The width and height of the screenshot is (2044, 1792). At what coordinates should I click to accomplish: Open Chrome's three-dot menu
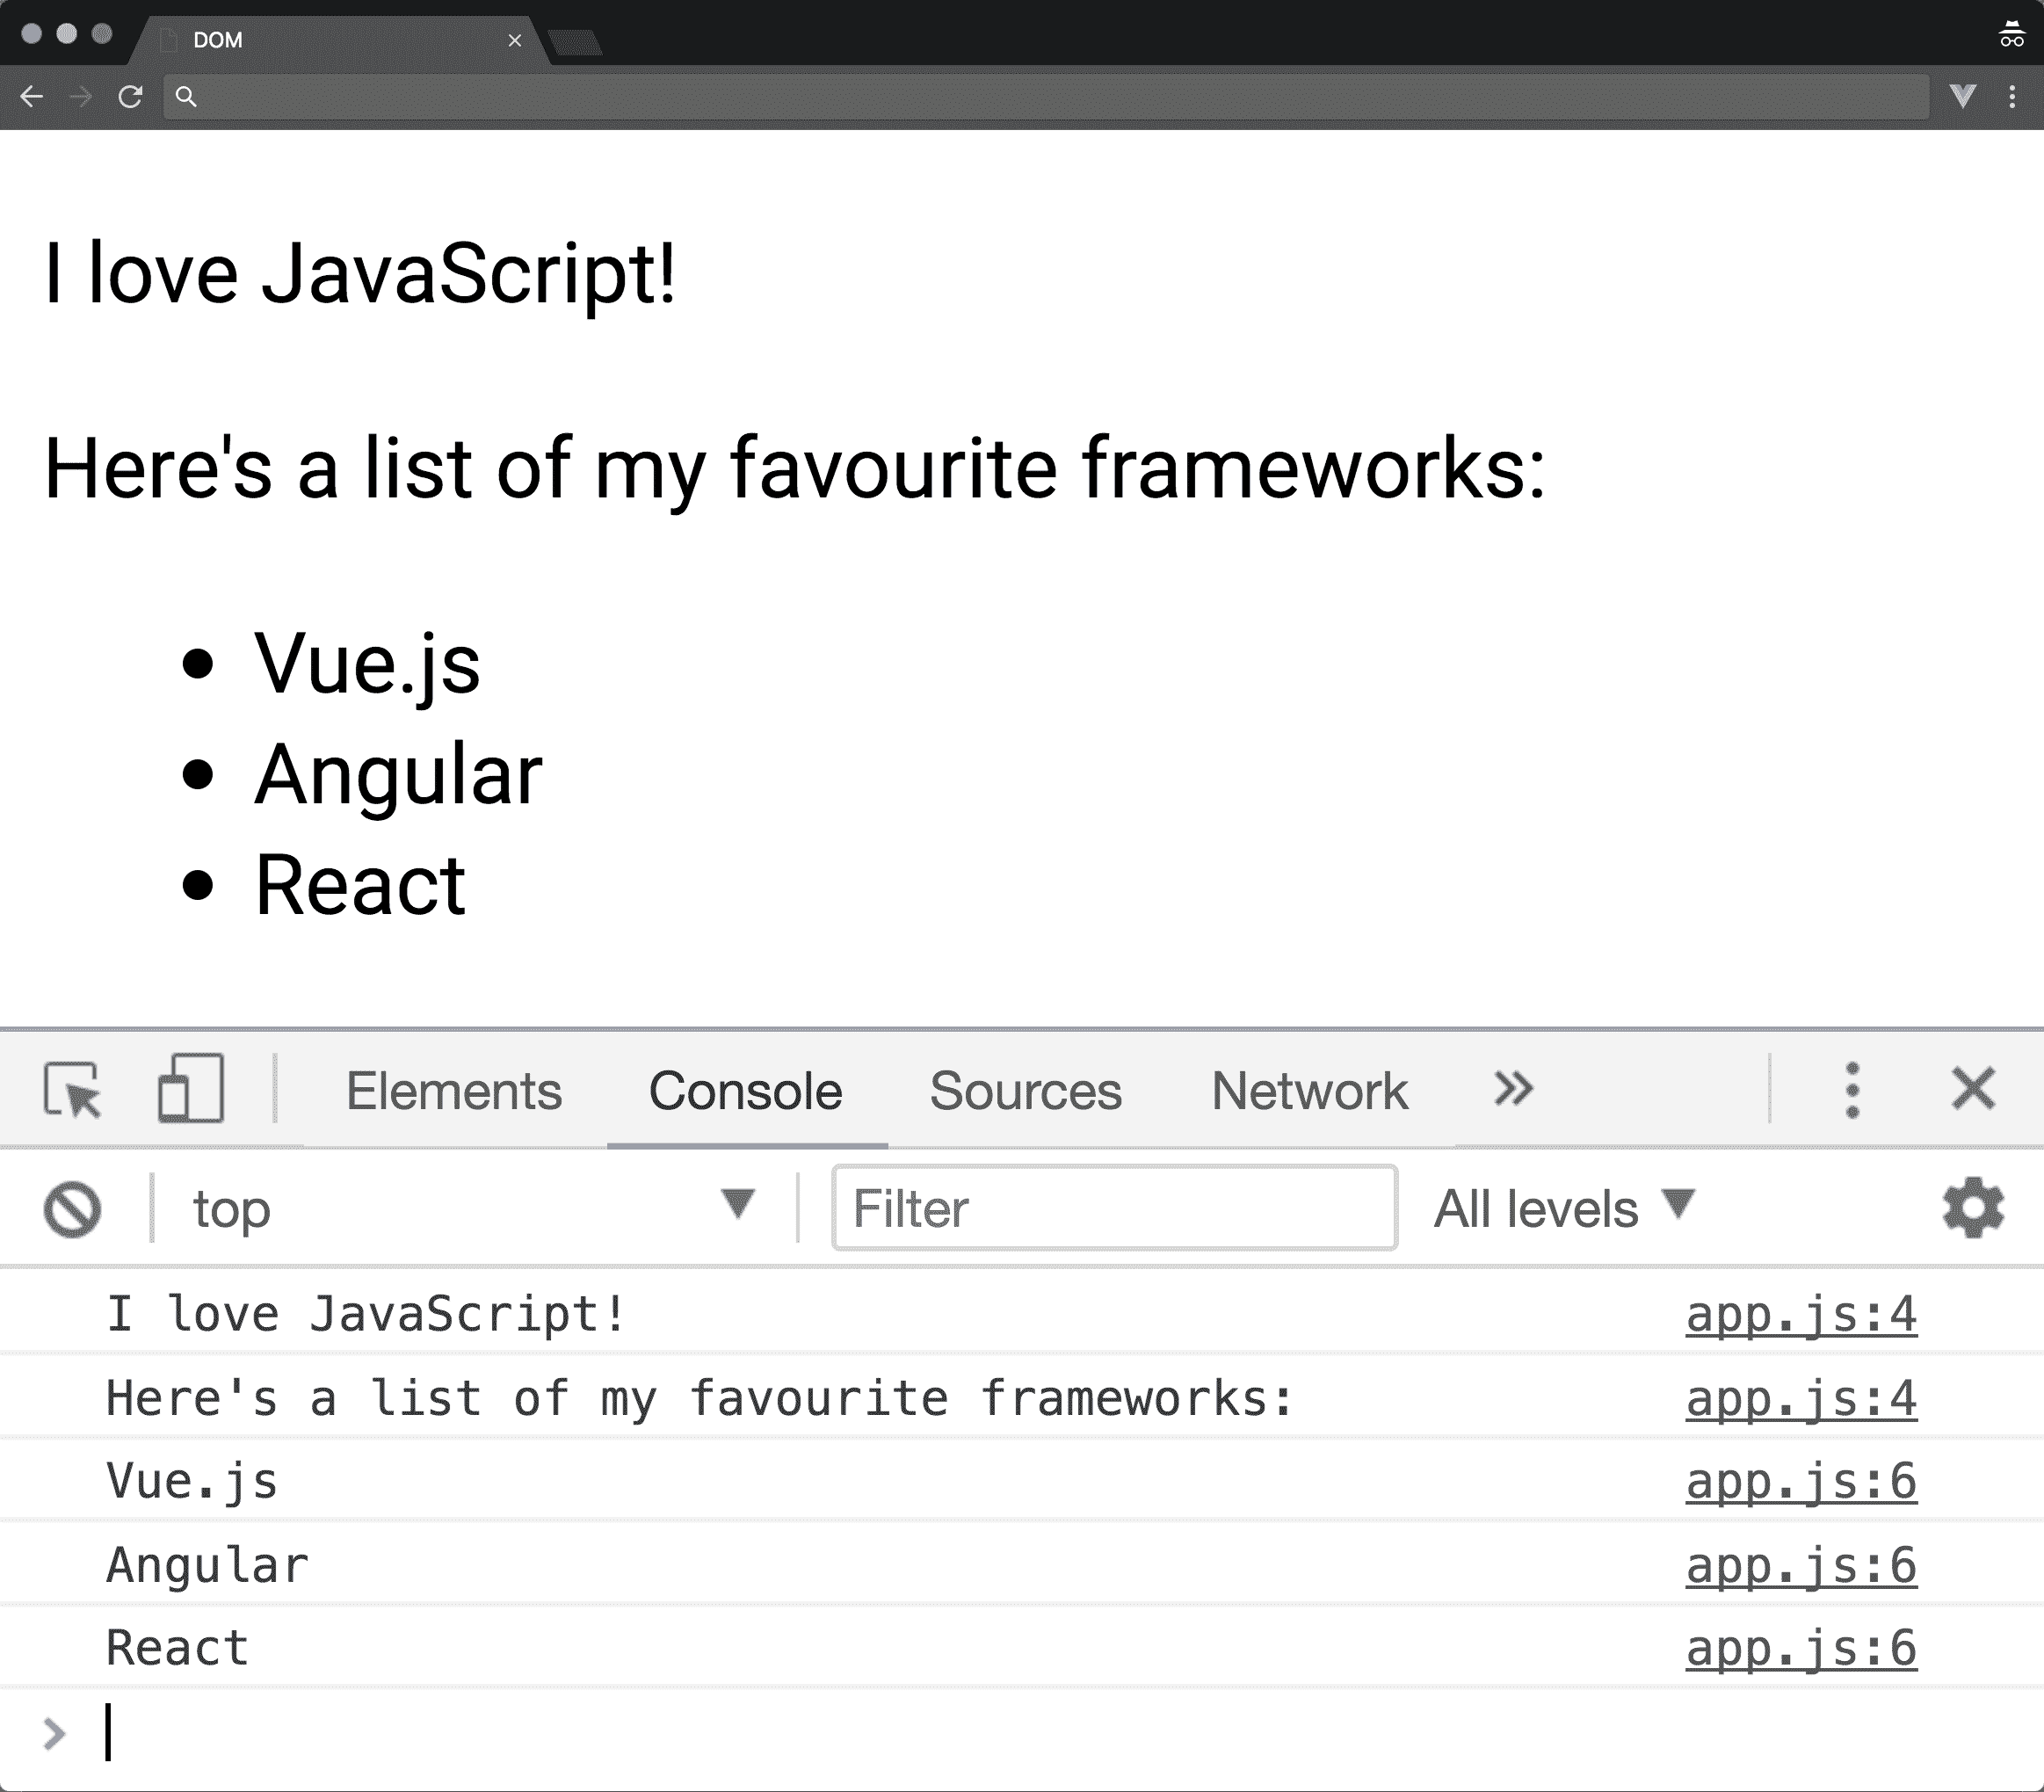point(2012,97)
